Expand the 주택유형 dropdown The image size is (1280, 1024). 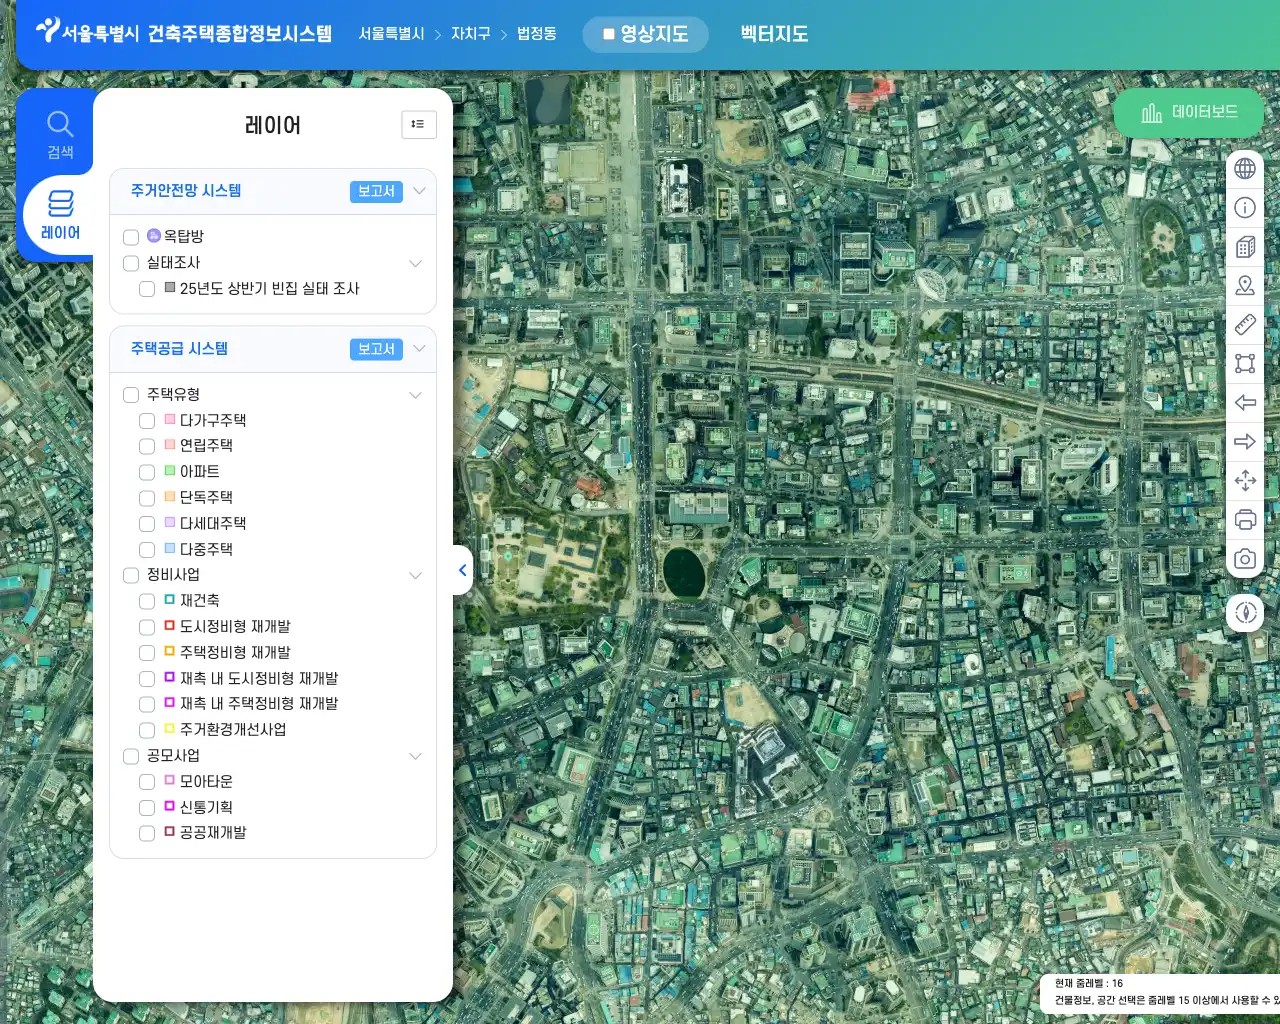pyautogui.click(x=416, y=394)
